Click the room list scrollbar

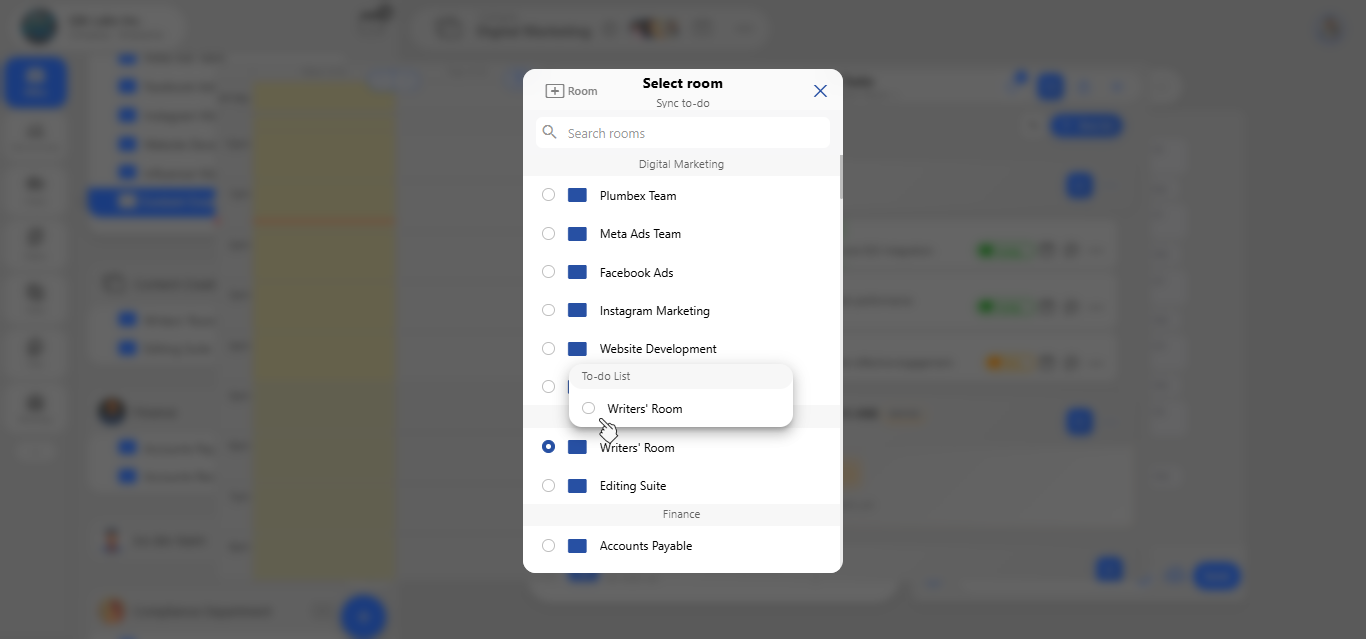pyautogui.click(x=841, y=177)
